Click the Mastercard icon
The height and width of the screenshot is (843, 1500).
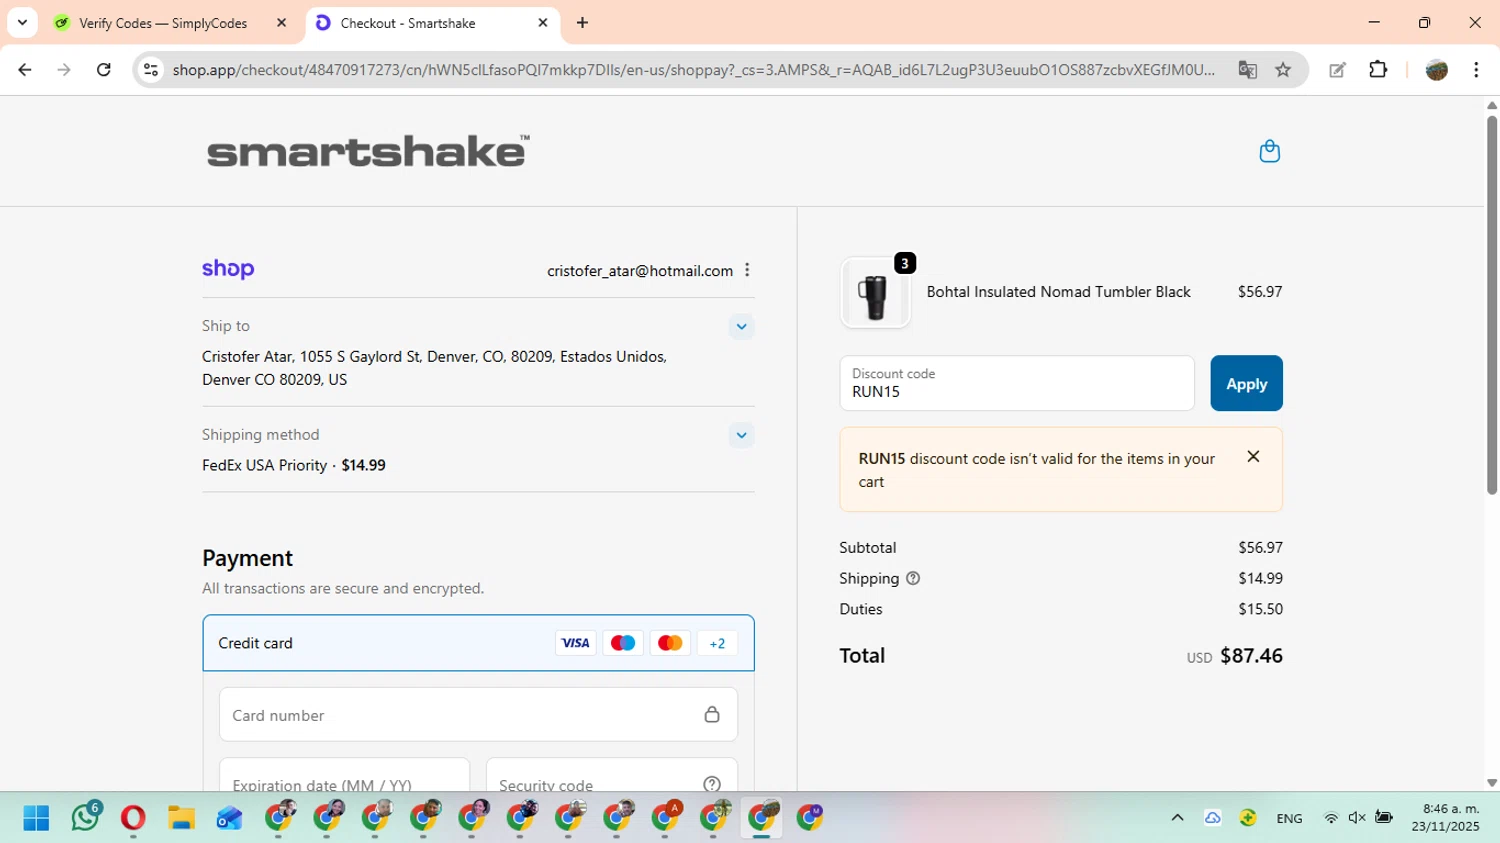pos(670,643)
